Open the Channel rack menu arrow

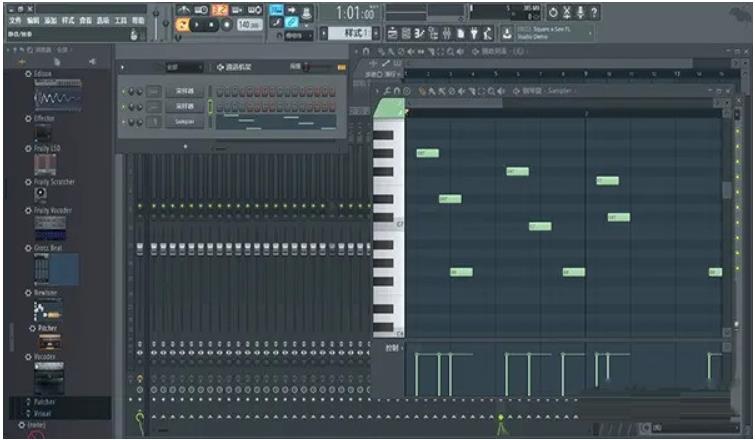tap(122, 67)
